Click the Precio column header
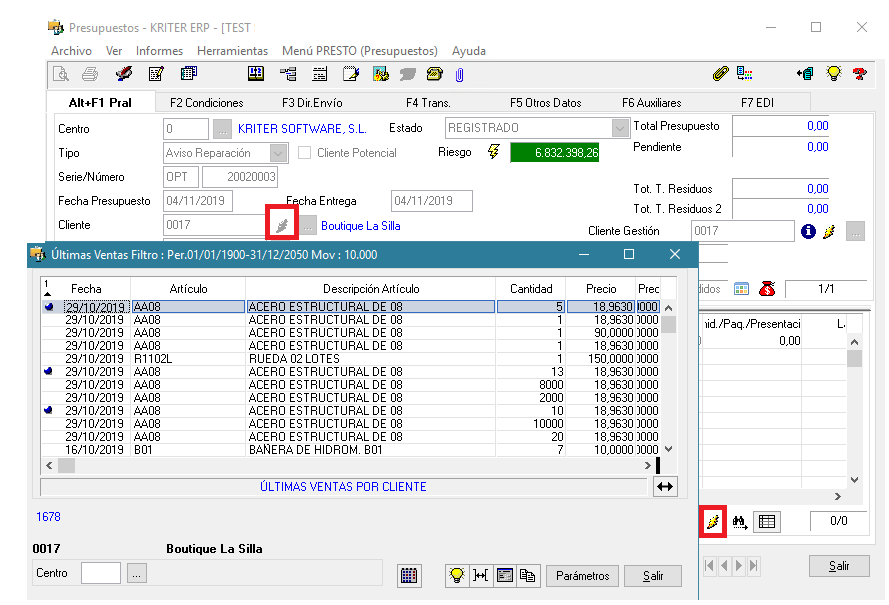The width and height of the screenshot is (889, 605). pyautogui.click(x=601, y=289)
